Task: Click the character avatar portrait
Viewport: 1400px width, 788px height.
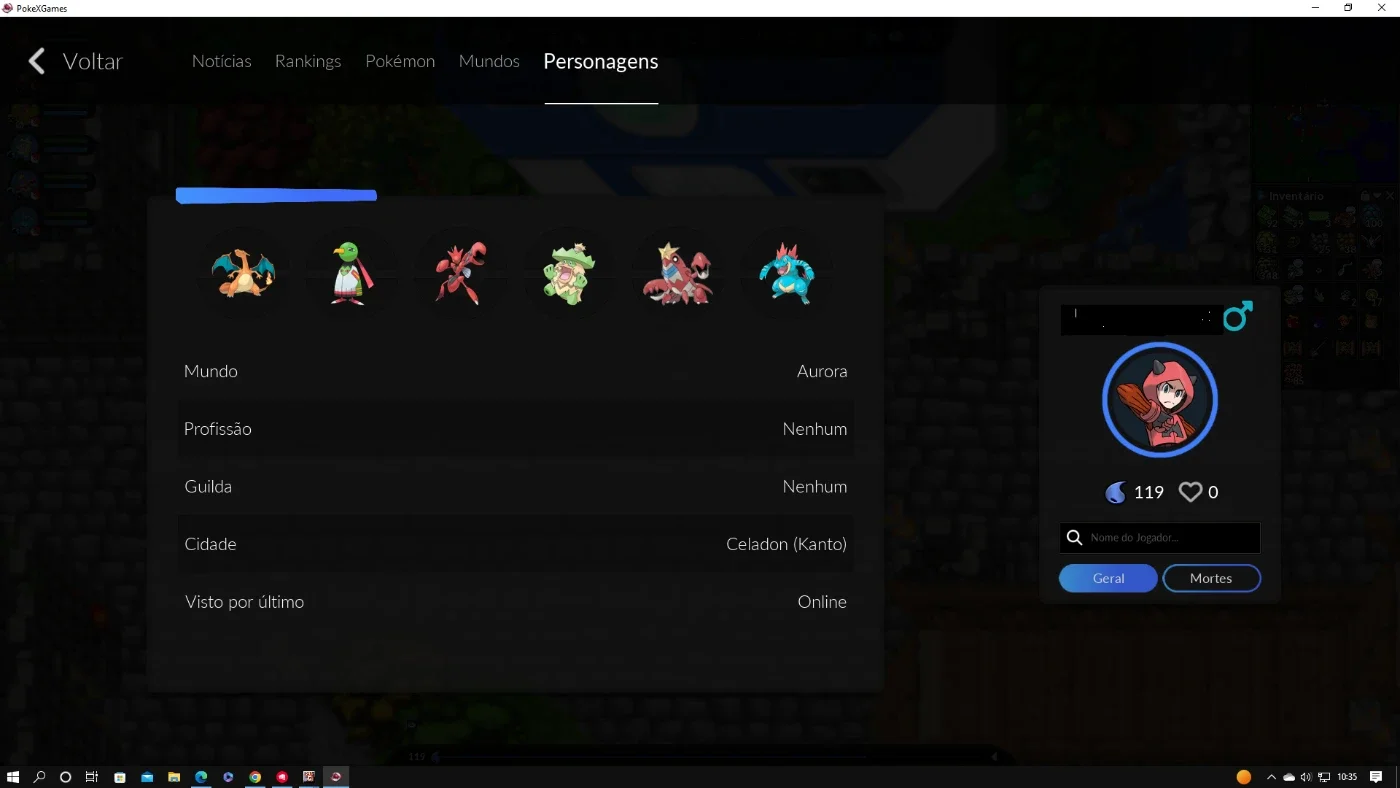Action: [1160, 400]
